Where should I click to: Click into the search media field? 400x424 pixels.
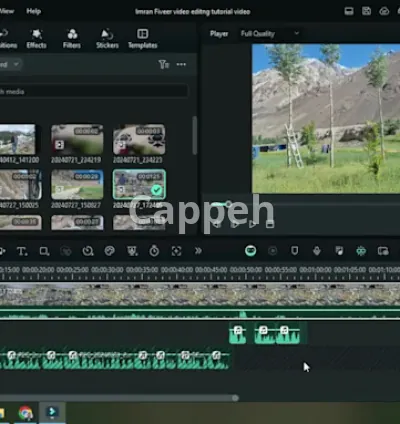point(93,91)
